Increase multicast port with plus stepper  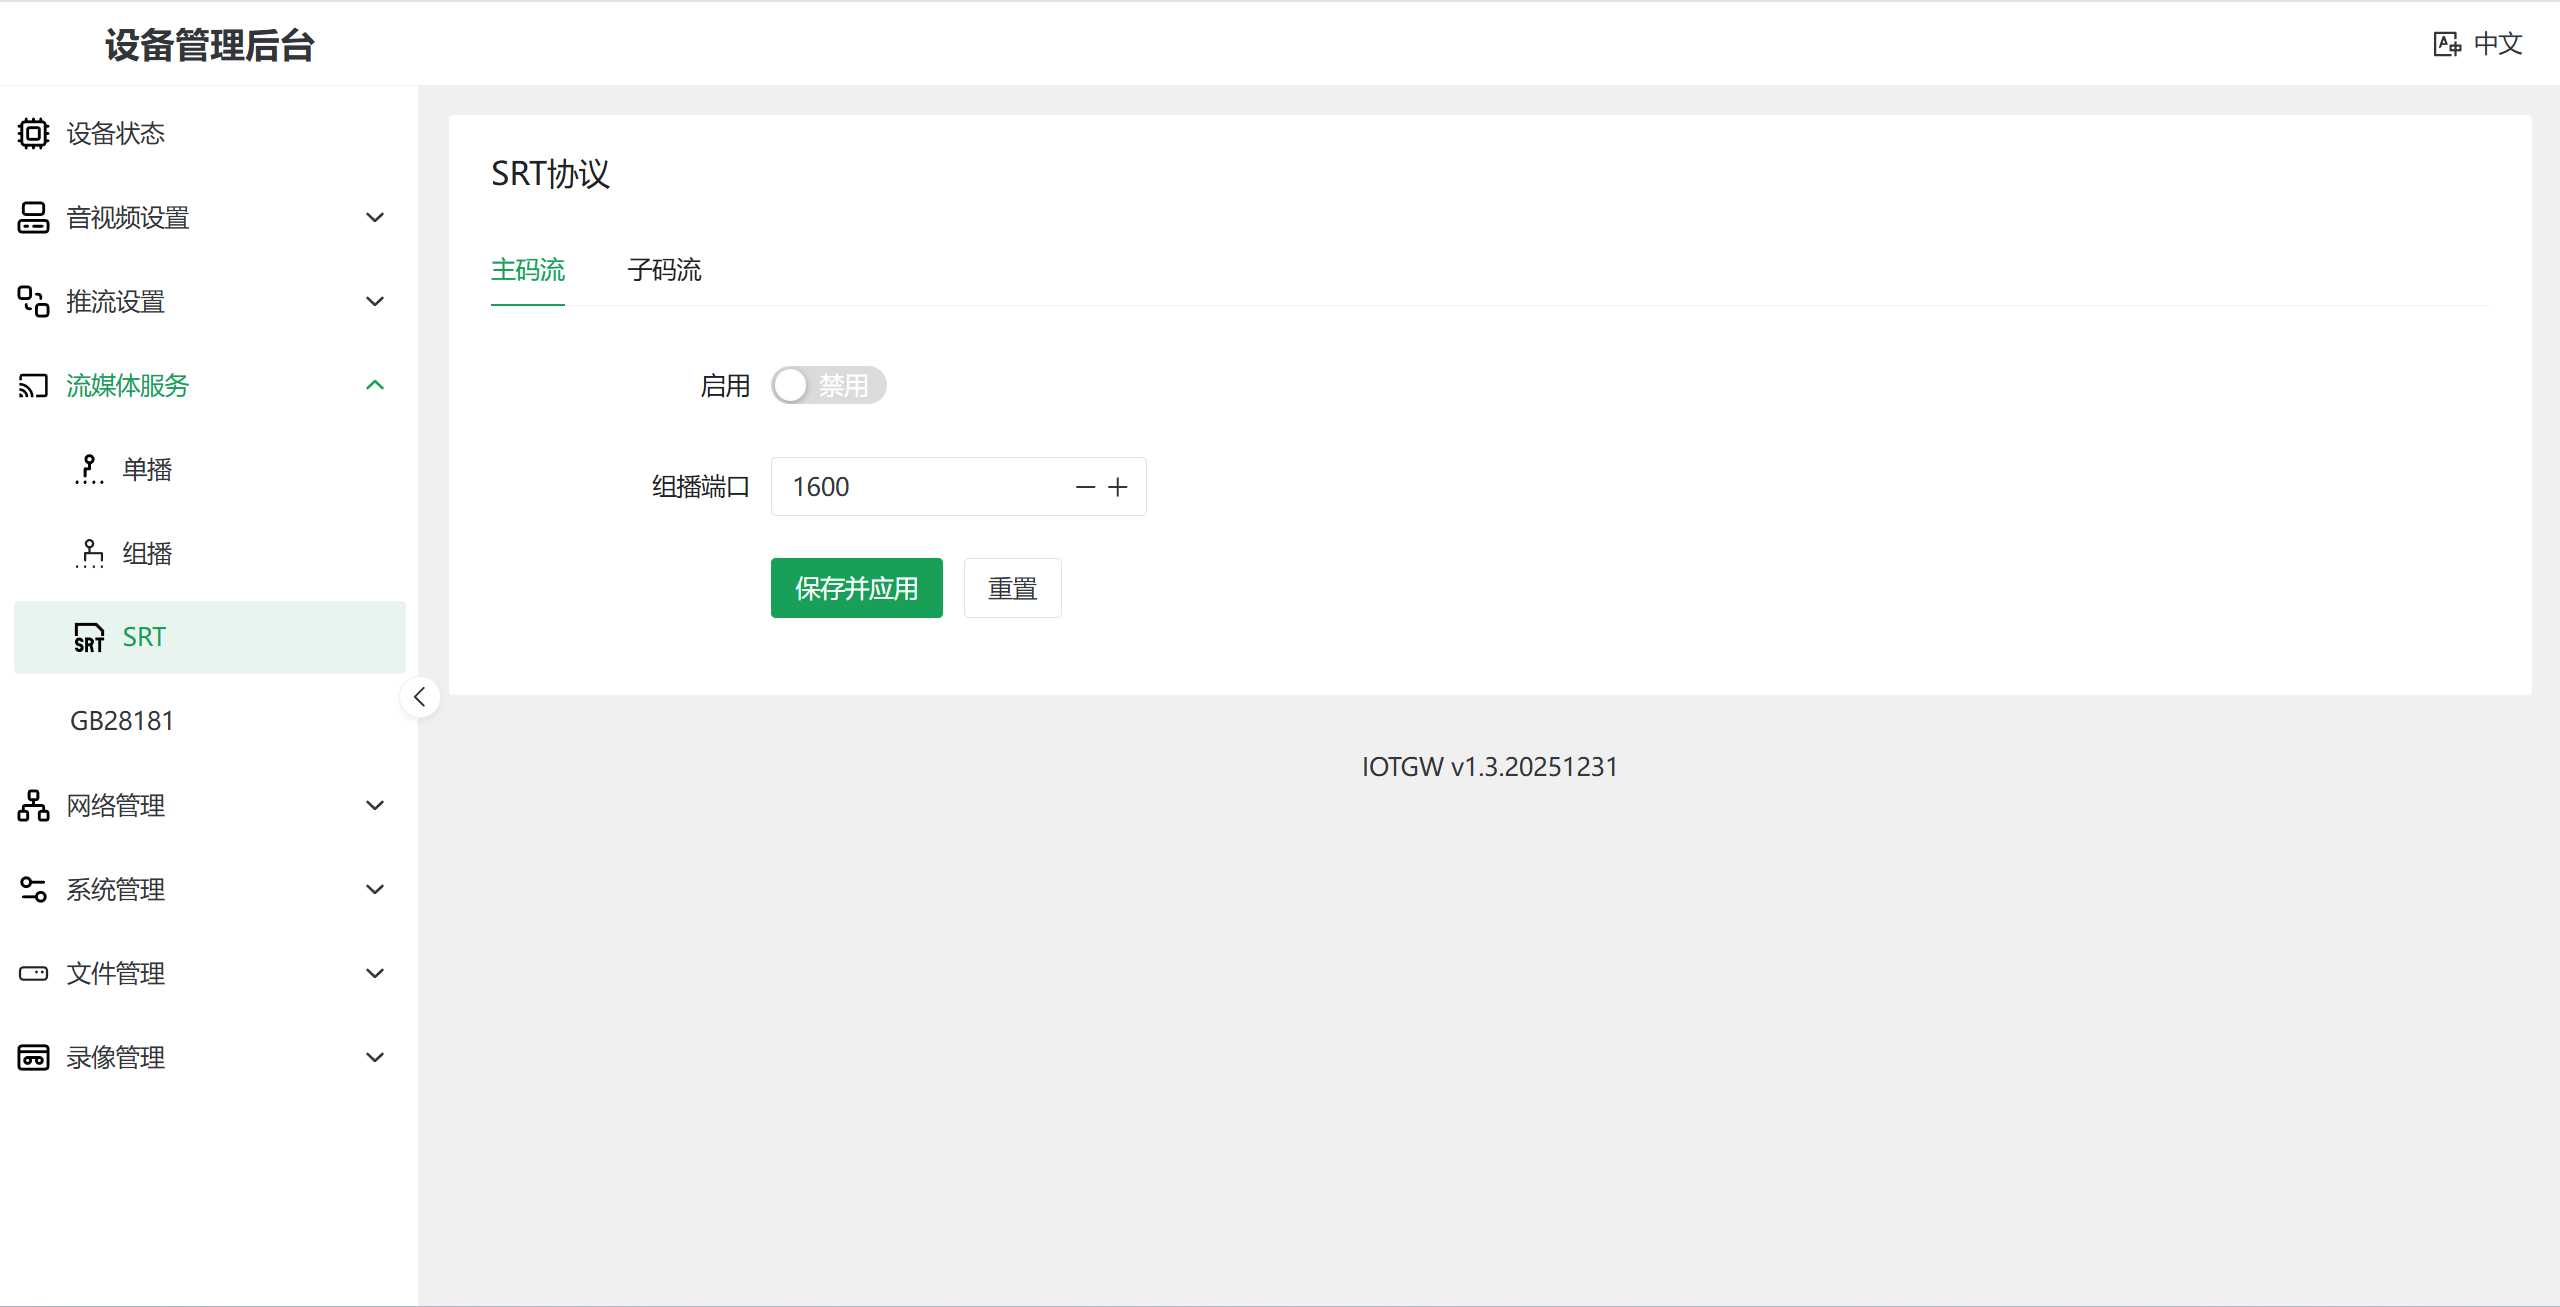tap(1118, 487)
